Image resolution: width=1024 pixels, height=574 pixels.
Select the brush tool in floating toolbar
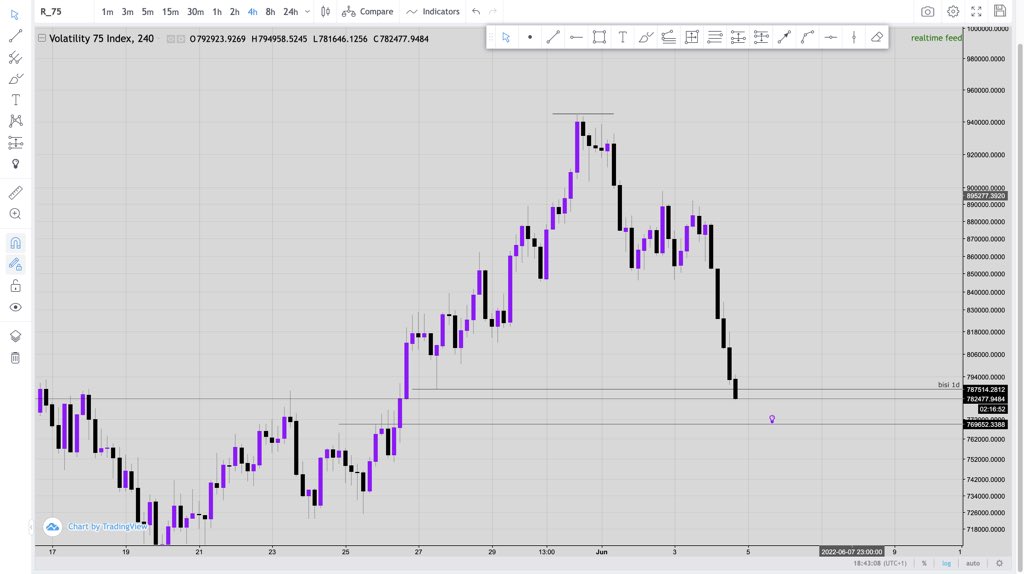[645, 38]
